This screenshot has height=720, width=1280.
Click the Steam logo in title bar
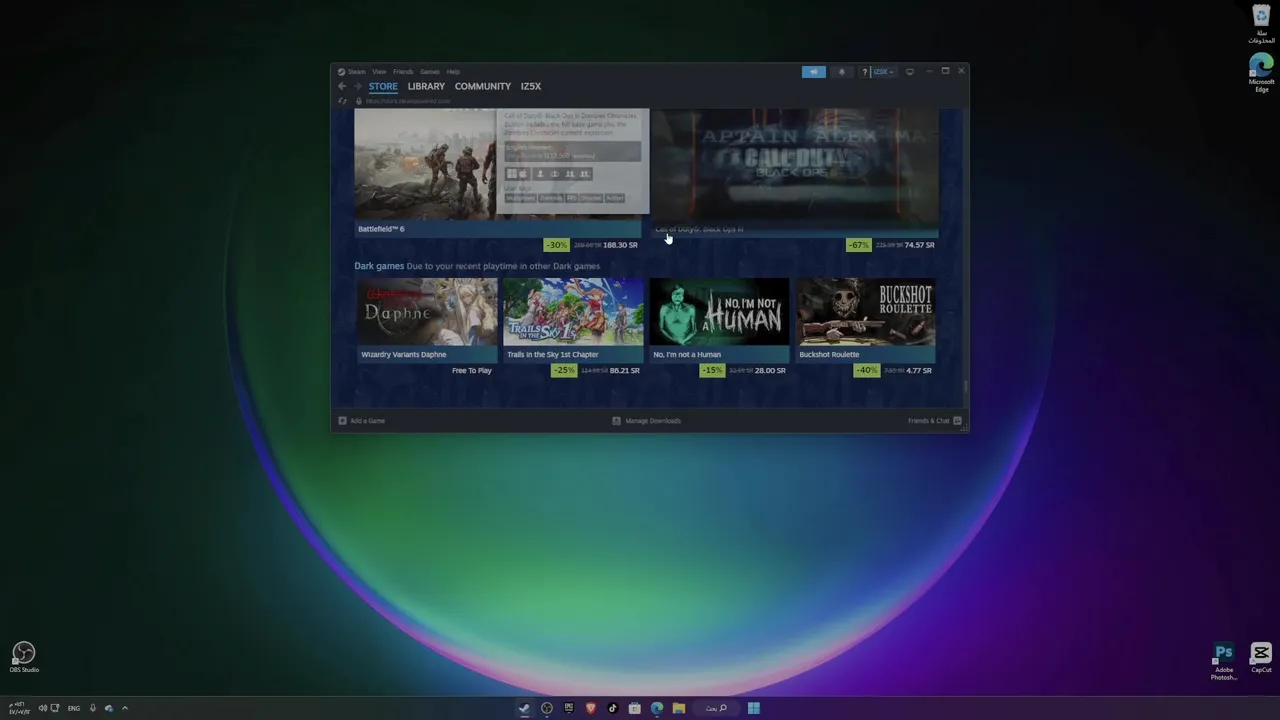(x=341, y=72)
